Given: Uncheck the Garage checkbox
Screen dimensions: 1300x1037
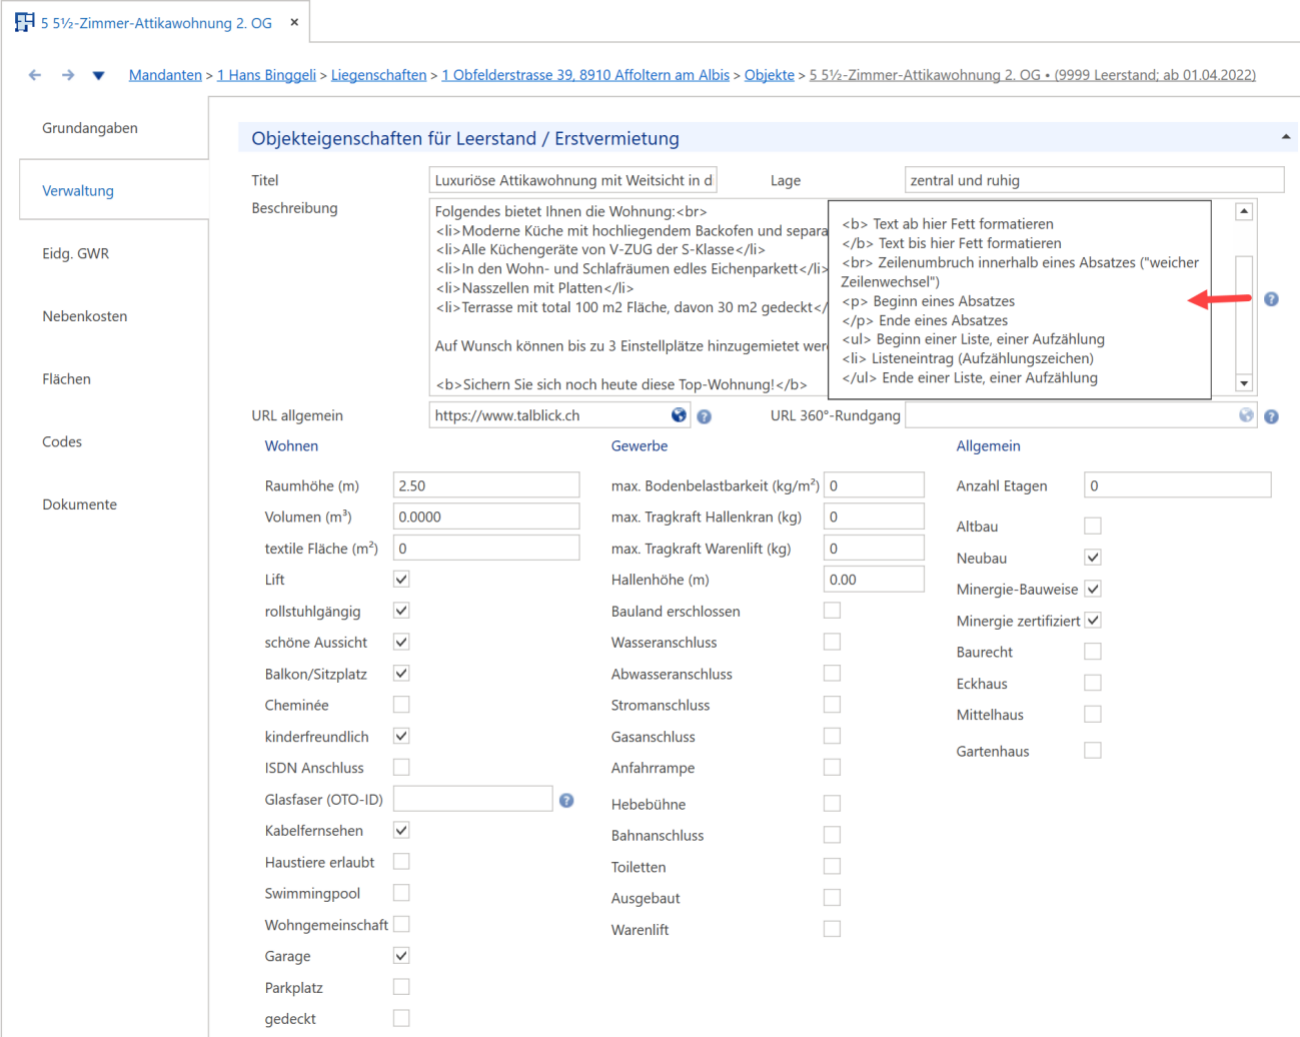Looking at the screenshot, I should tap(401, 955).
